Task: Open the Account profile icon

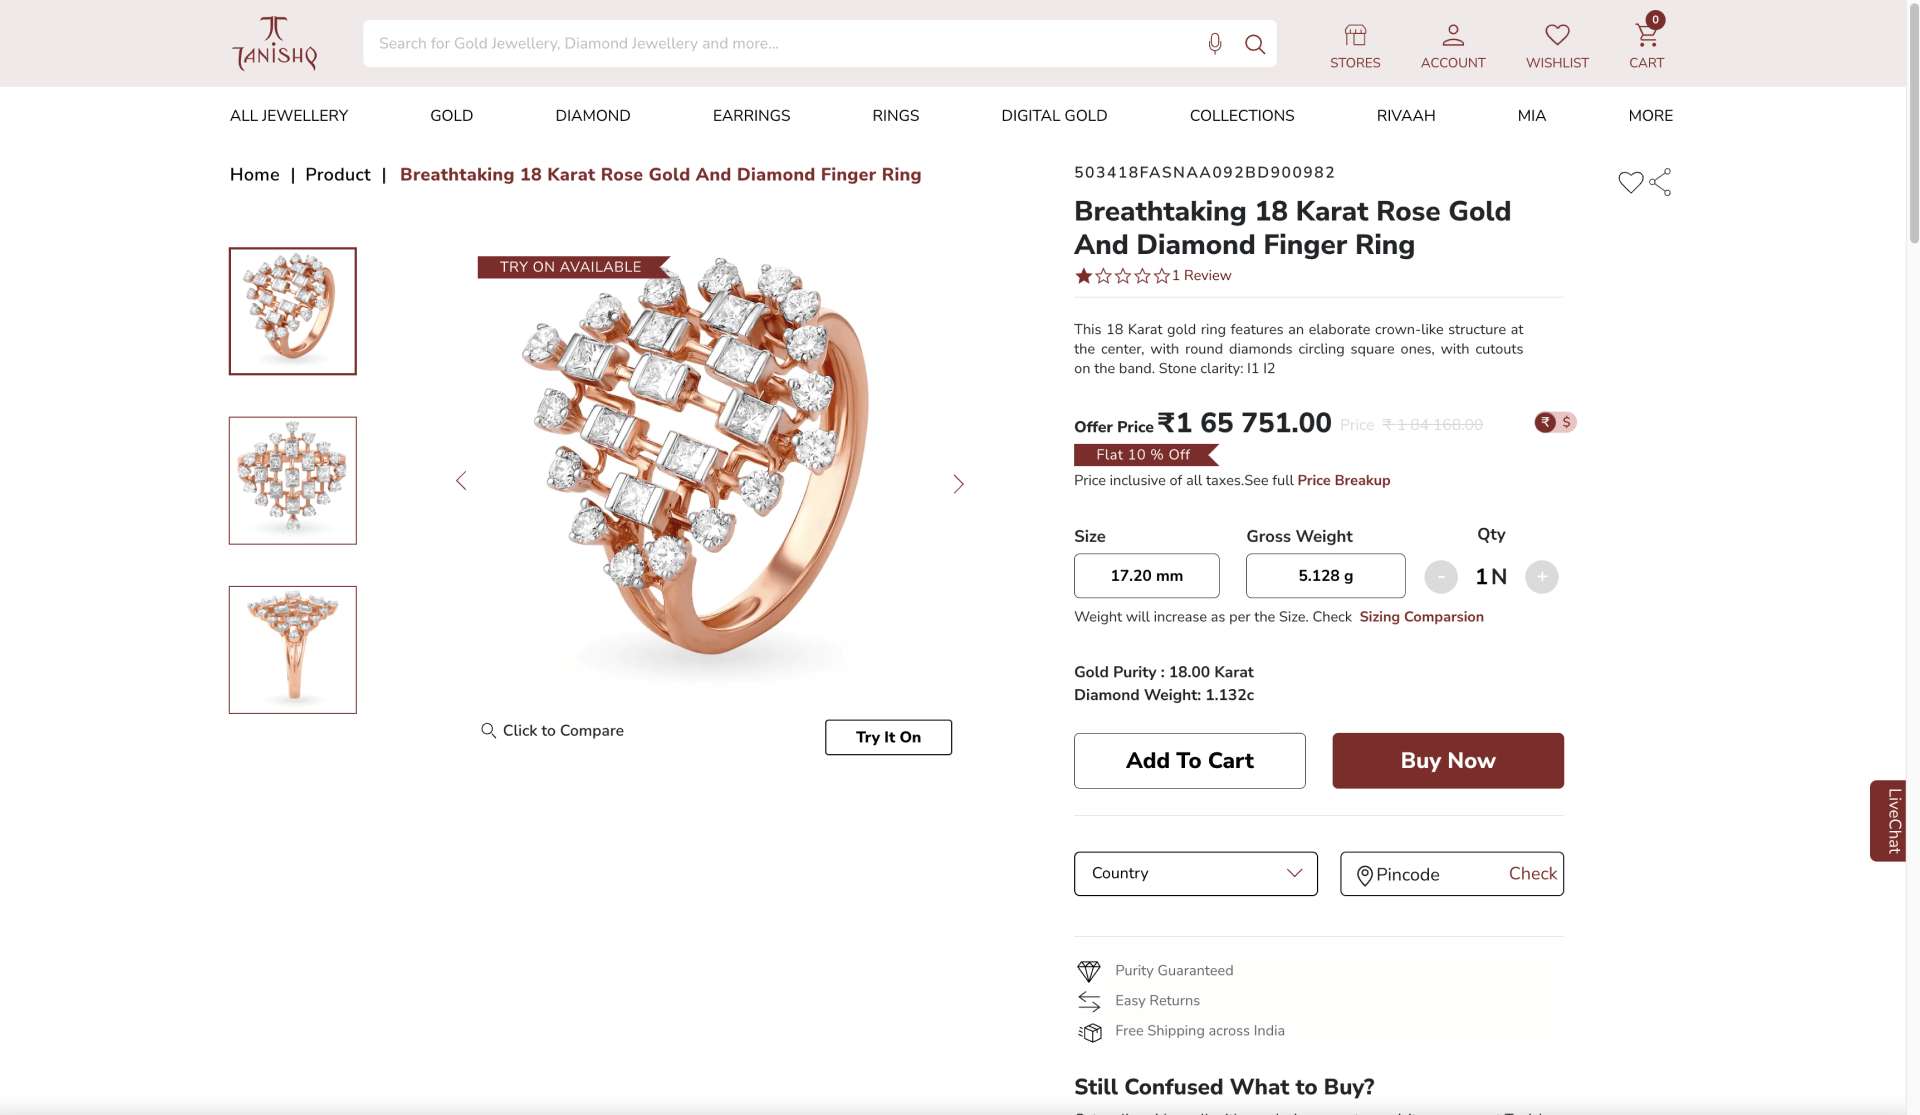Action: [1453, 36]
